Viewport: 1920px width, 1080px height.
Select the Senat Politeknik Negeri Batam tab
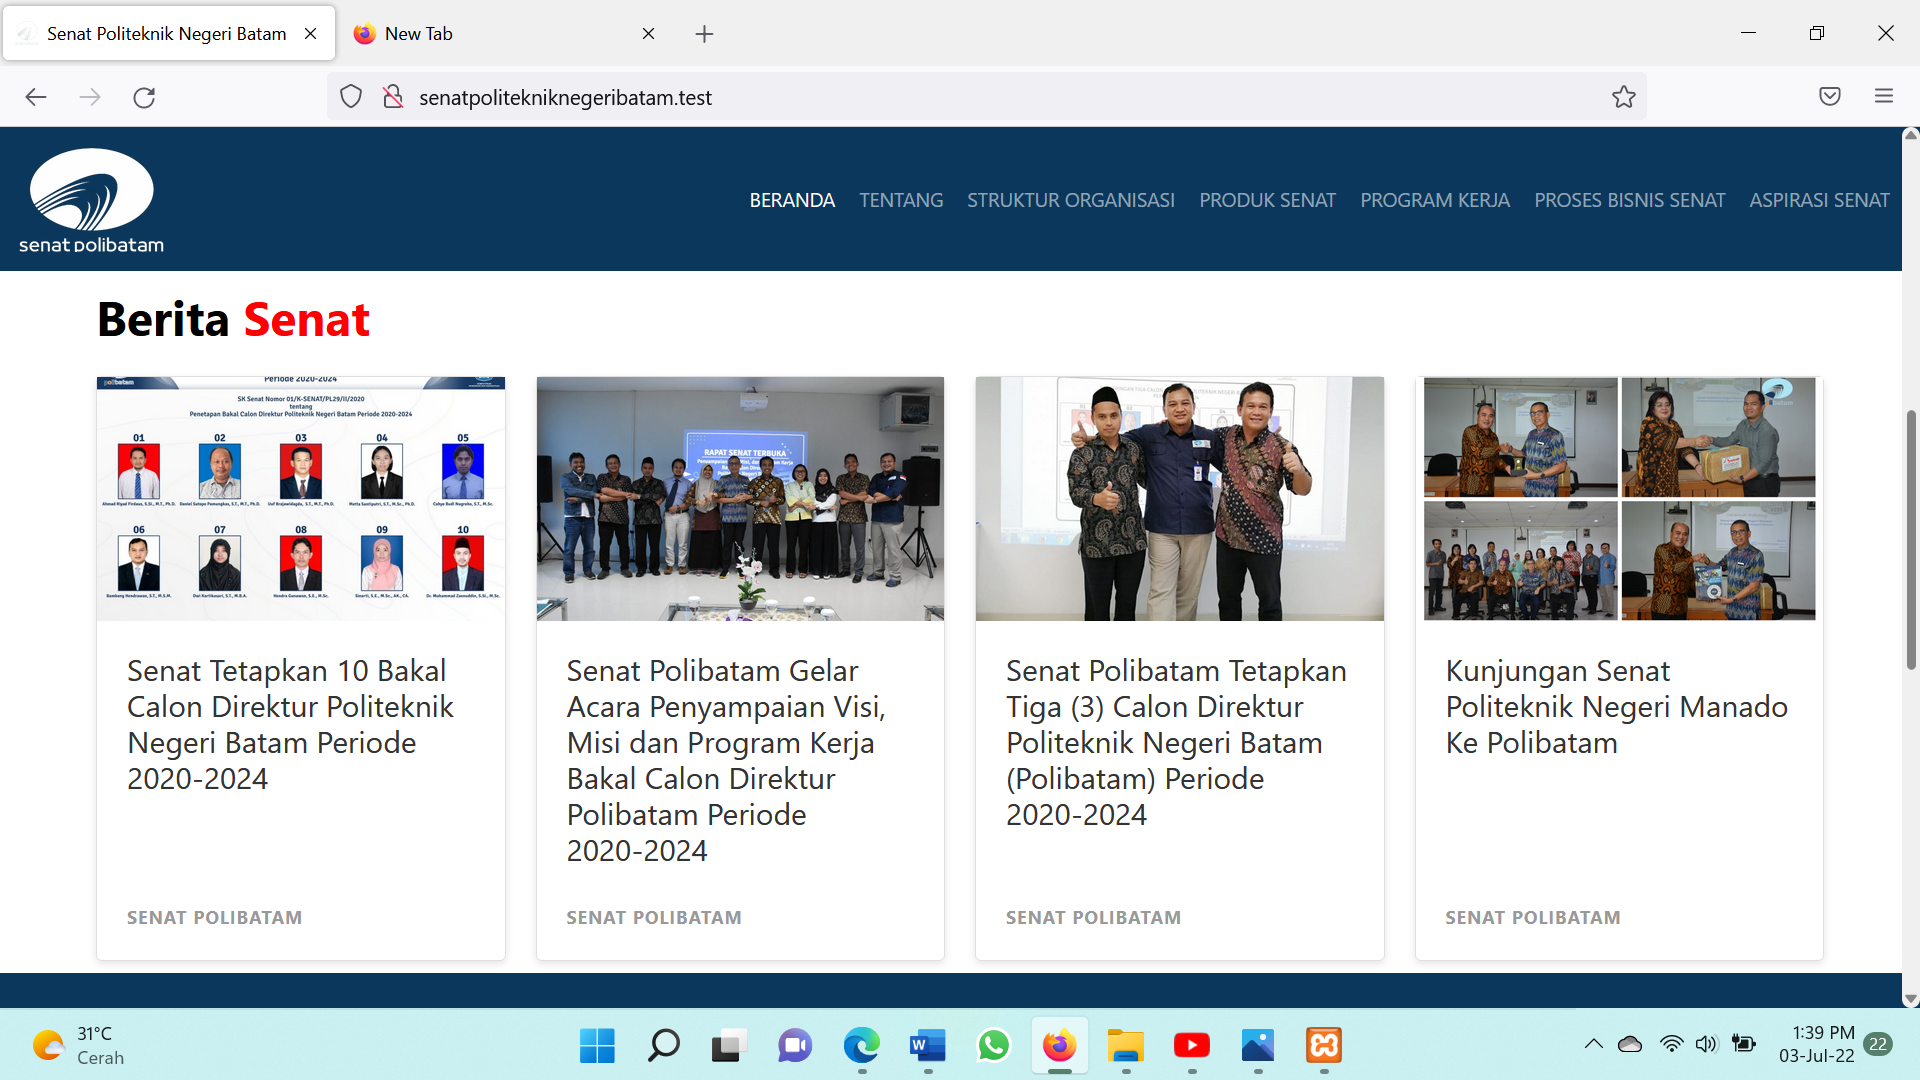[167, 34]
